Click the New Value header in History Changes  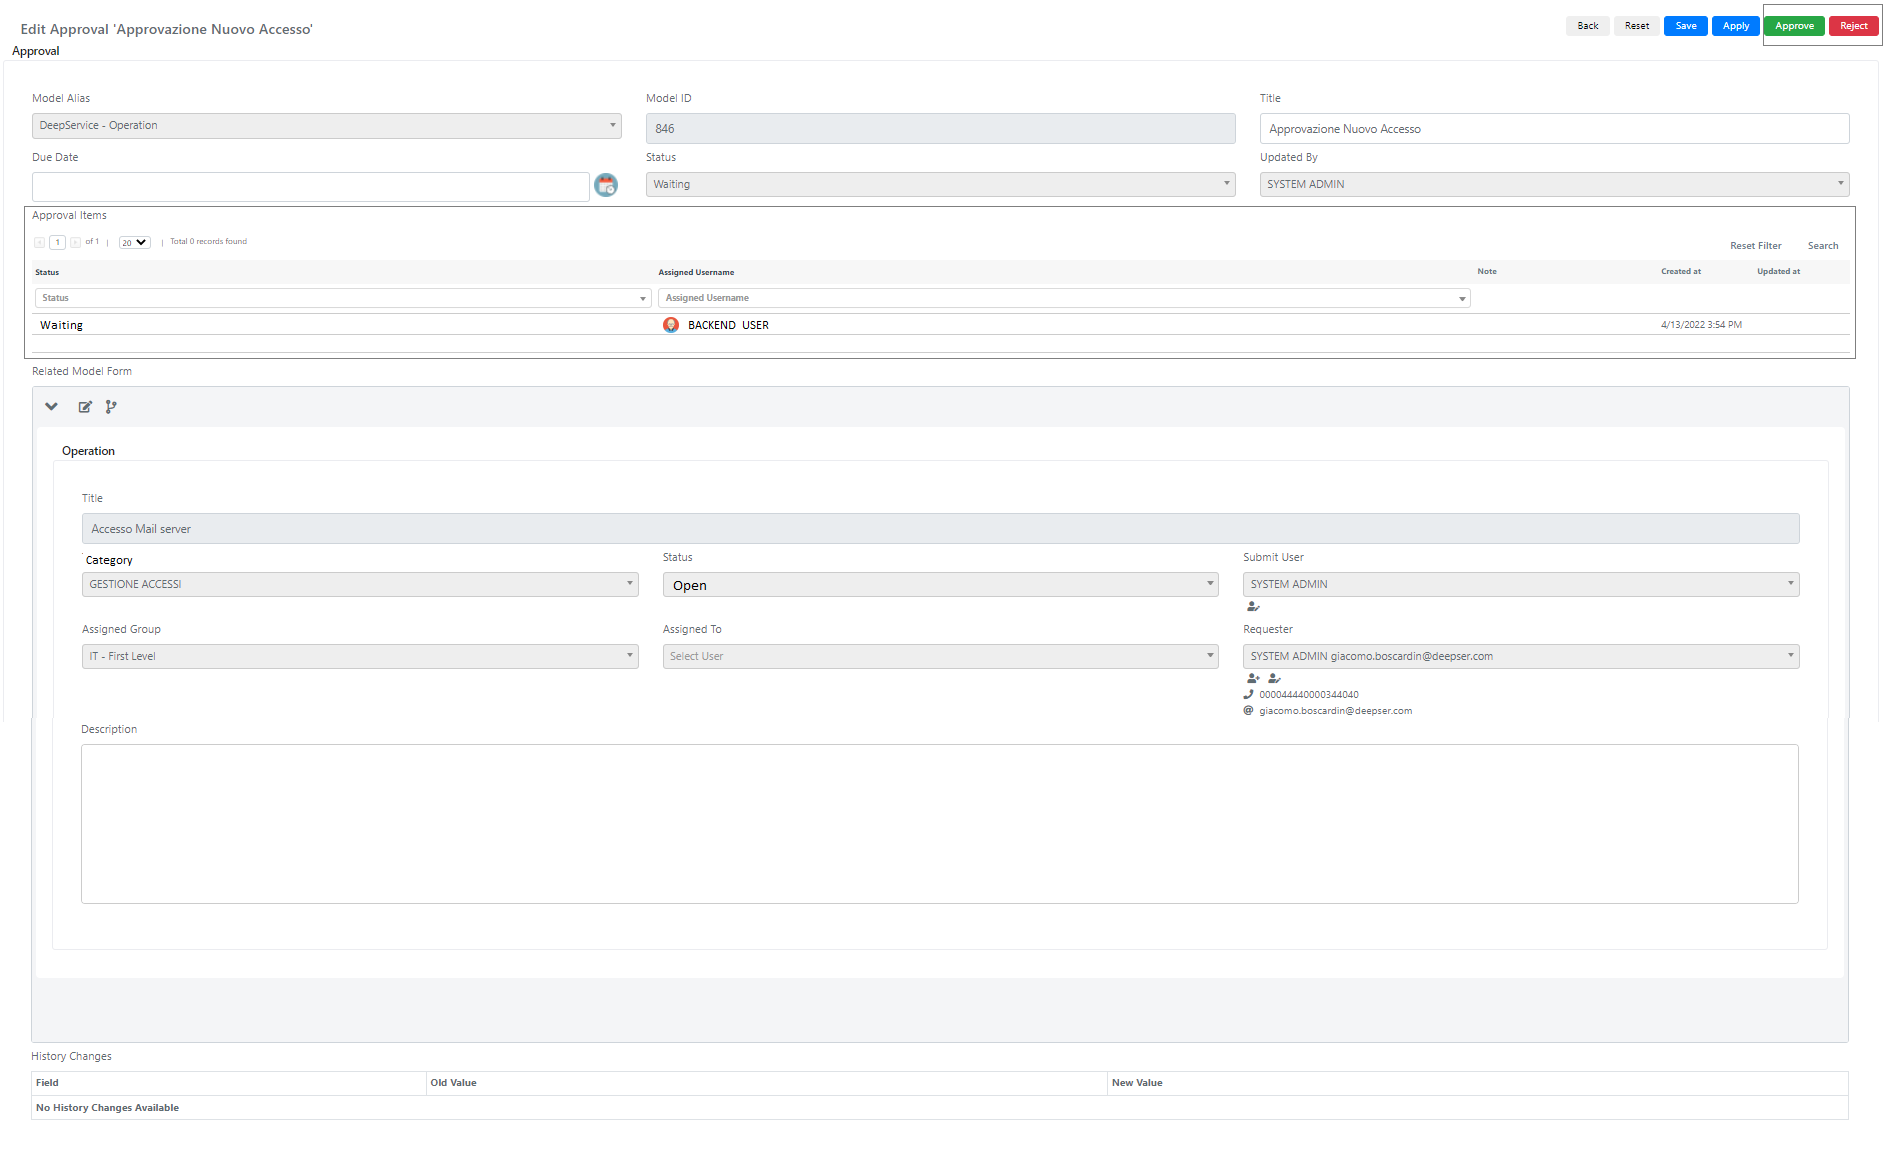(x=1137, y=1083)
